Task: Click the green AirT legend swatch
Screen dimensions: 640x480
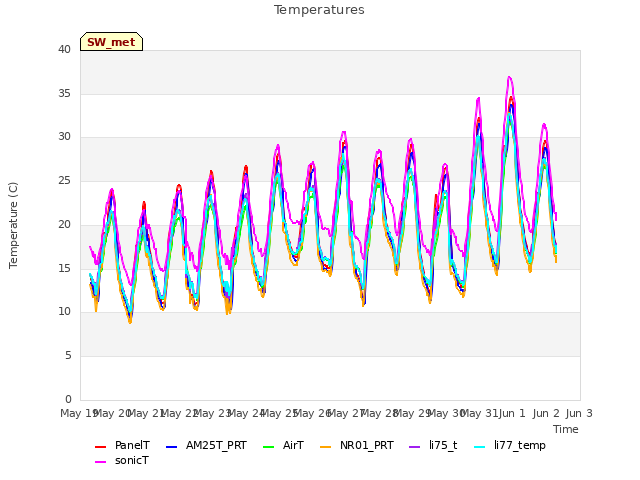Action: click(269, 447)
